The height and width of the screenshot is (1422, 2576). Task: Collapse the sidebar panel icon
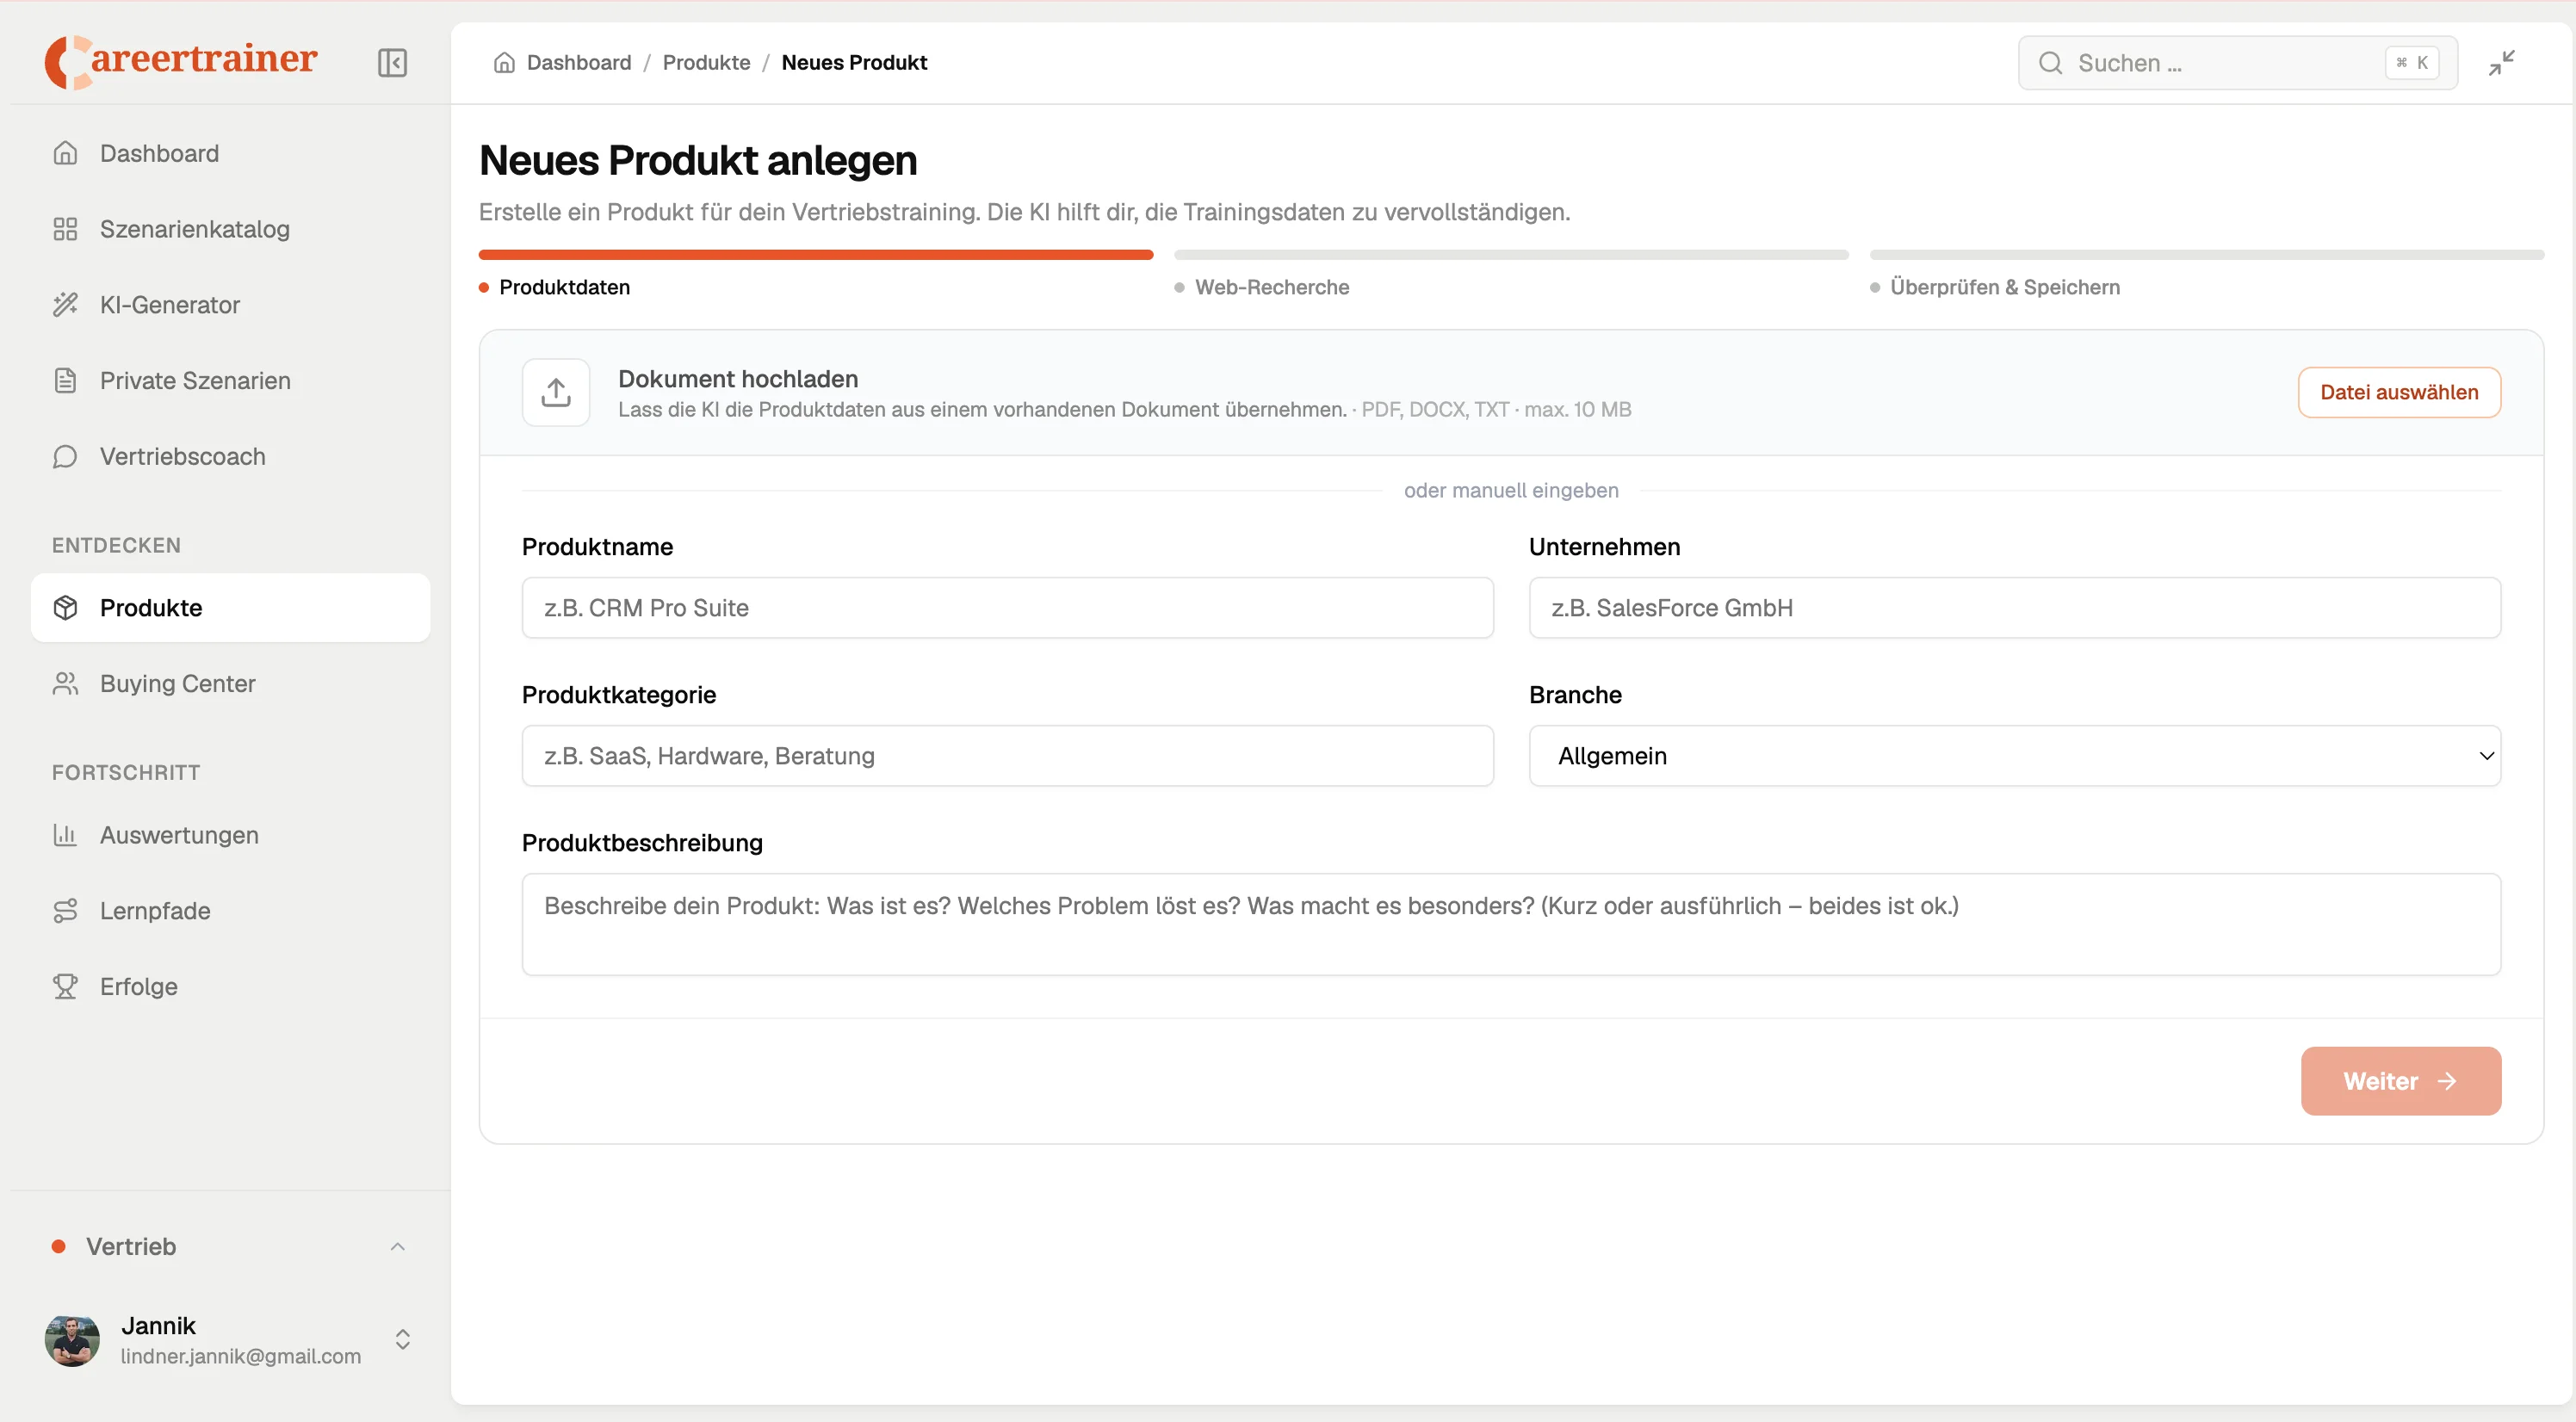[392, 63]
